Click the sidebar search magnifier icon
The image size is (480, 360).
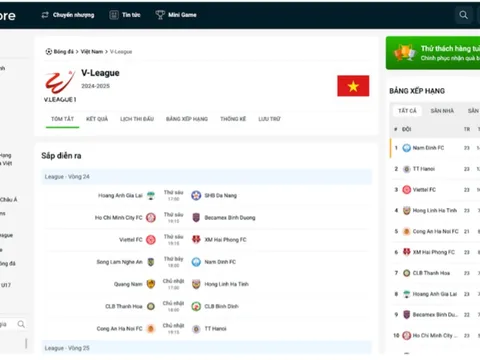pos(21,324)
